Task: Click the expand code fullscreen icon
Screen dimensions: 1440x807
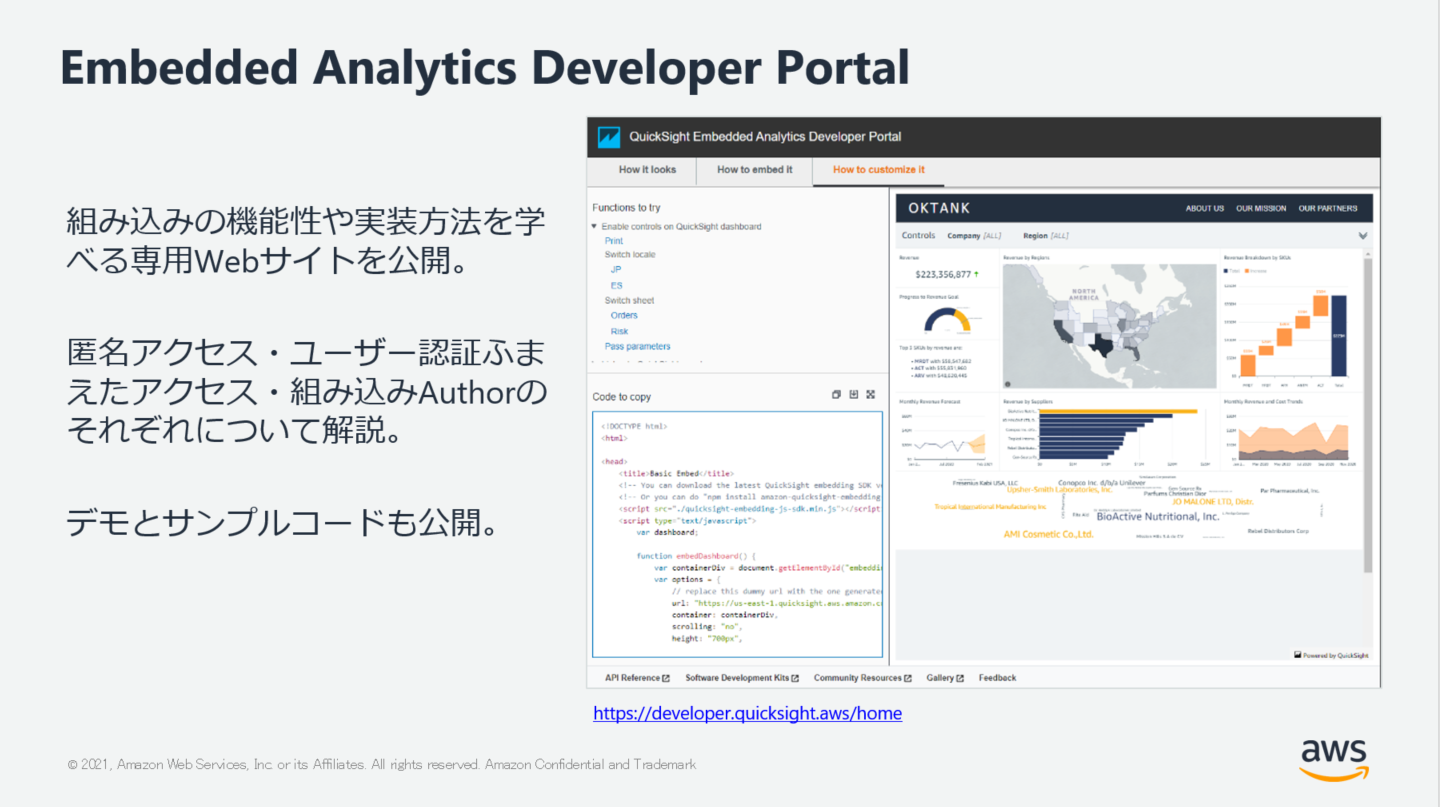Action: tap(870, 395)
